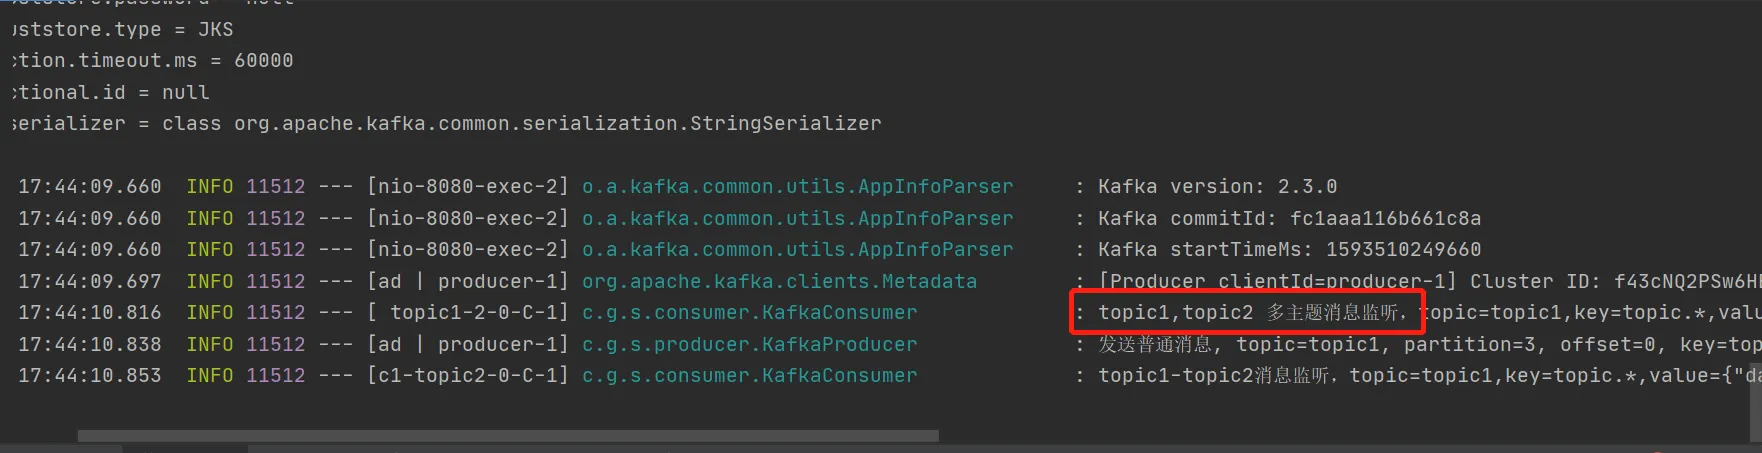Click the [ topic1-2-0-C-1] thread name
1762x453 pixels.
point(467,312)
